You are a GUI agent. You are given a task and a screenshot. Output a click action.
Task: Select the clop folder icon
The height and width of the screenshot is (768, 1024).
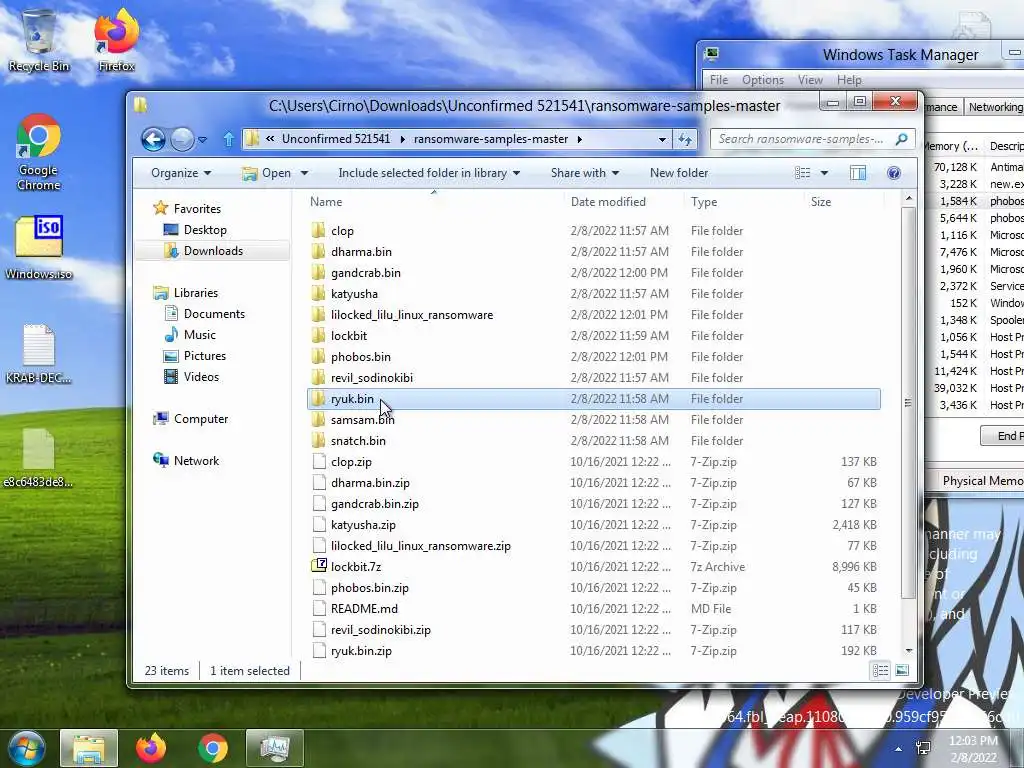(x=318, y=231)
